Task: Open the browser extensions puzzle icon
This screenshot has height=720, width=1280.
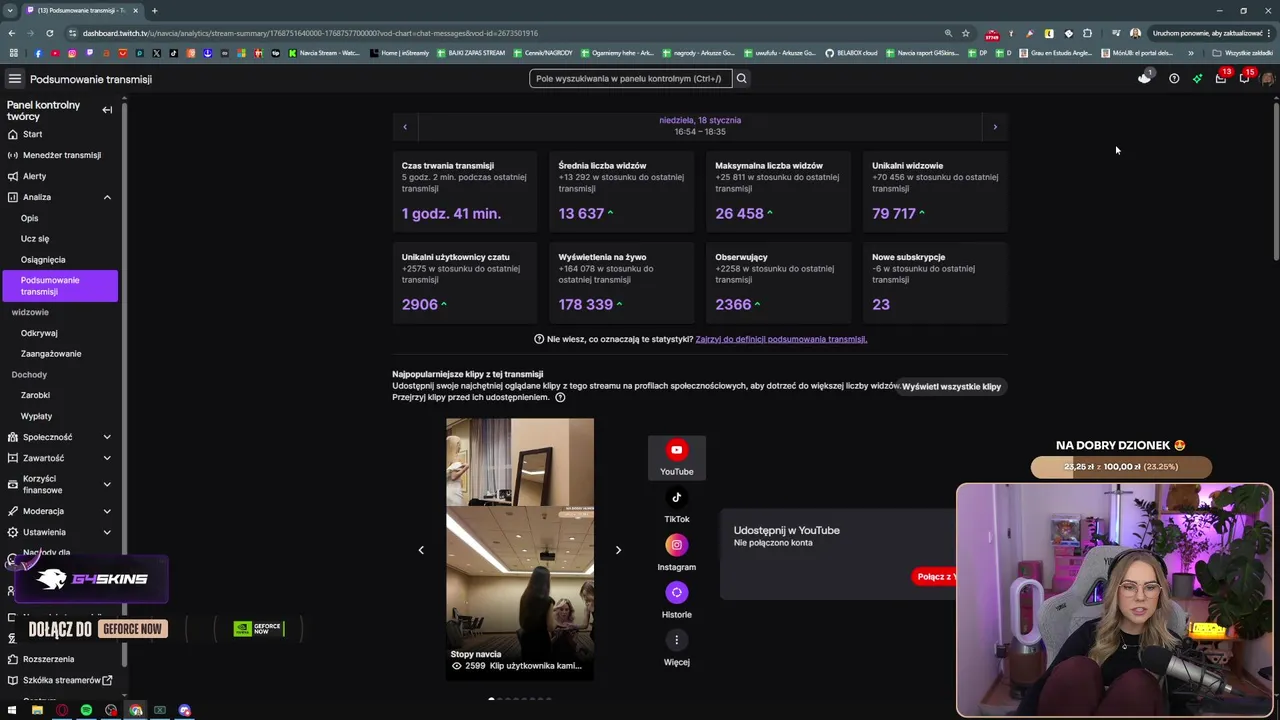Action: 1088,33
